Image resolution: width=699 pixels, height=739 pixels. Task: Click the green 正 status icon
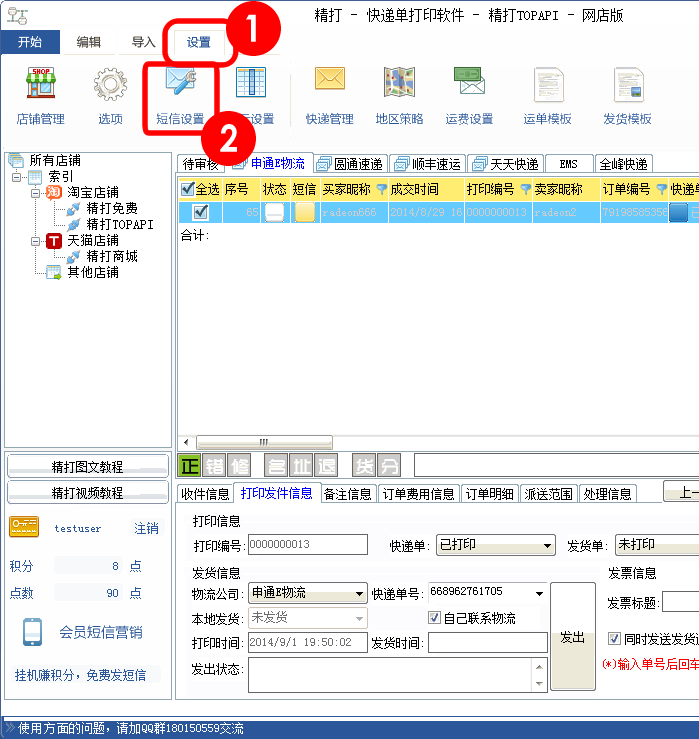189,466
